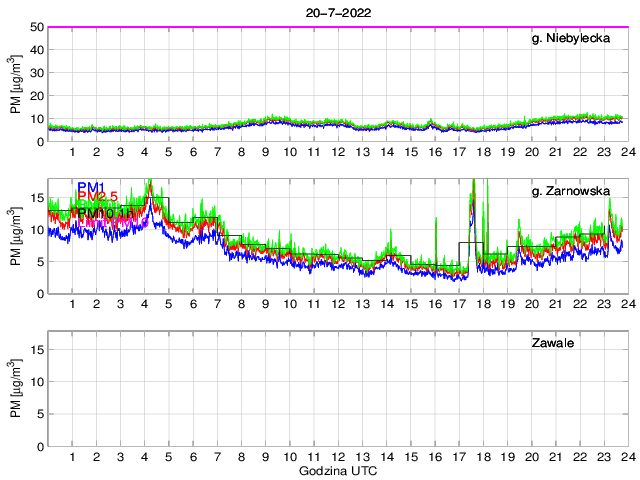Viewport: 640px width, 480px height.
Task: Click the magenta PM10 limit line at 50
Action: click(338, 27)
